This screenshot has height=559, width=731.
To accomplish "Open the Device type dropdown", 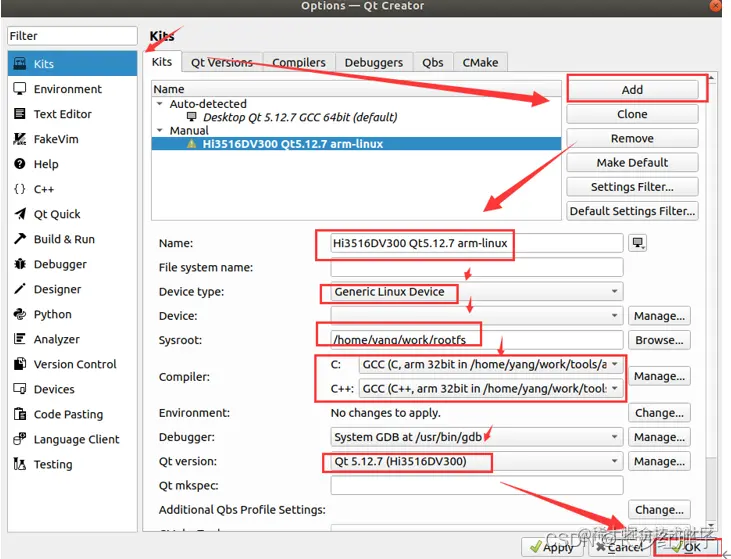I will pos(476,292).
